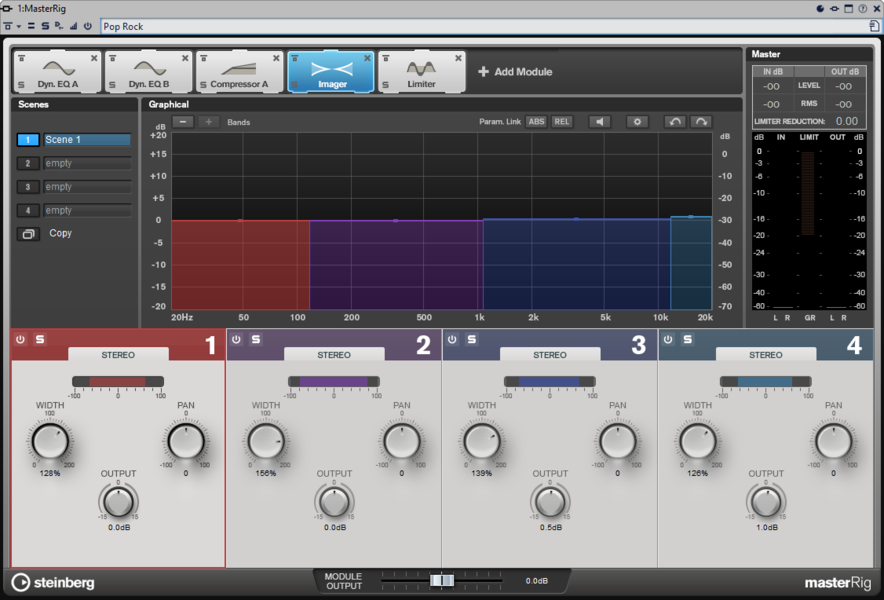Bypass the Dyn. EQ B module

point(113,58)
